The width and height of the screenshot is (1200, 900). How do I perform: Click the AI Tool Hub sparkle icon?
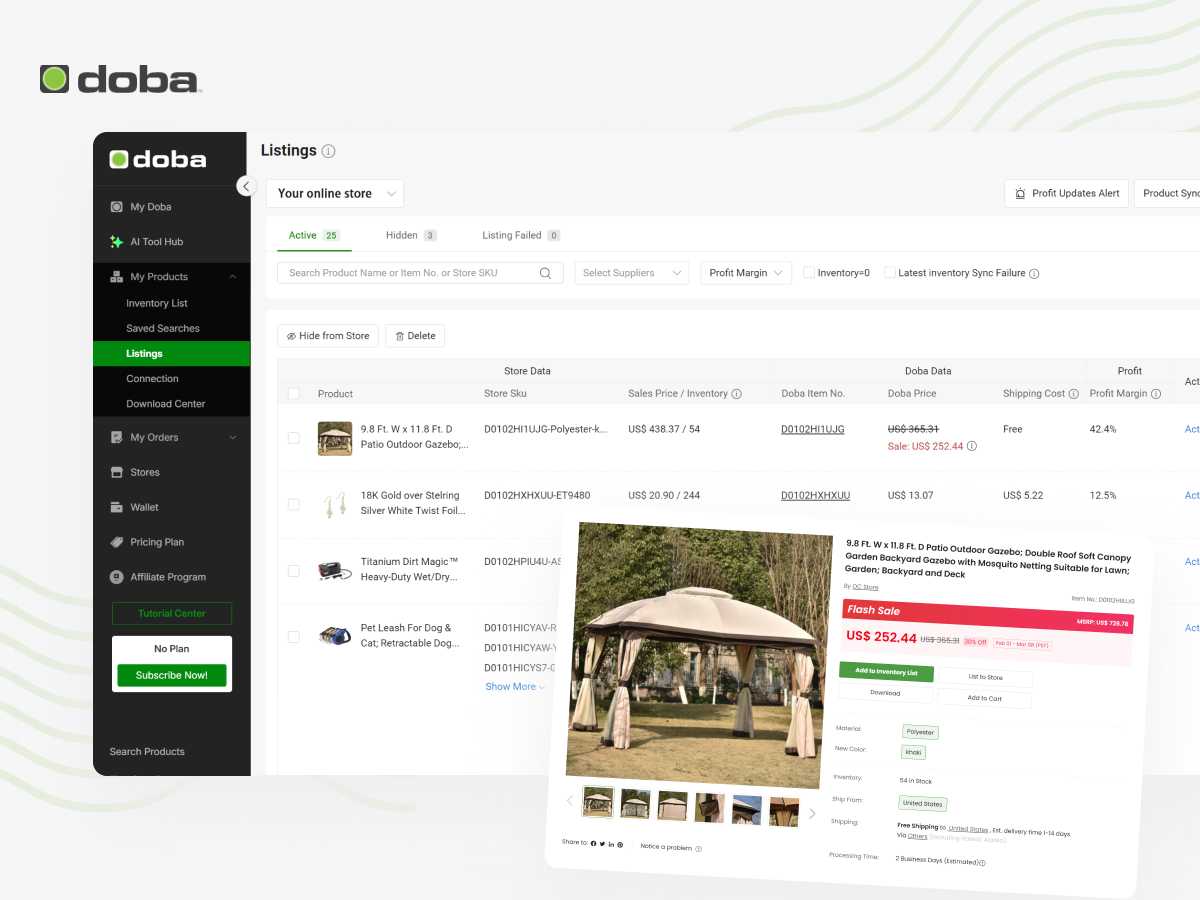click(x=117, y=242)
